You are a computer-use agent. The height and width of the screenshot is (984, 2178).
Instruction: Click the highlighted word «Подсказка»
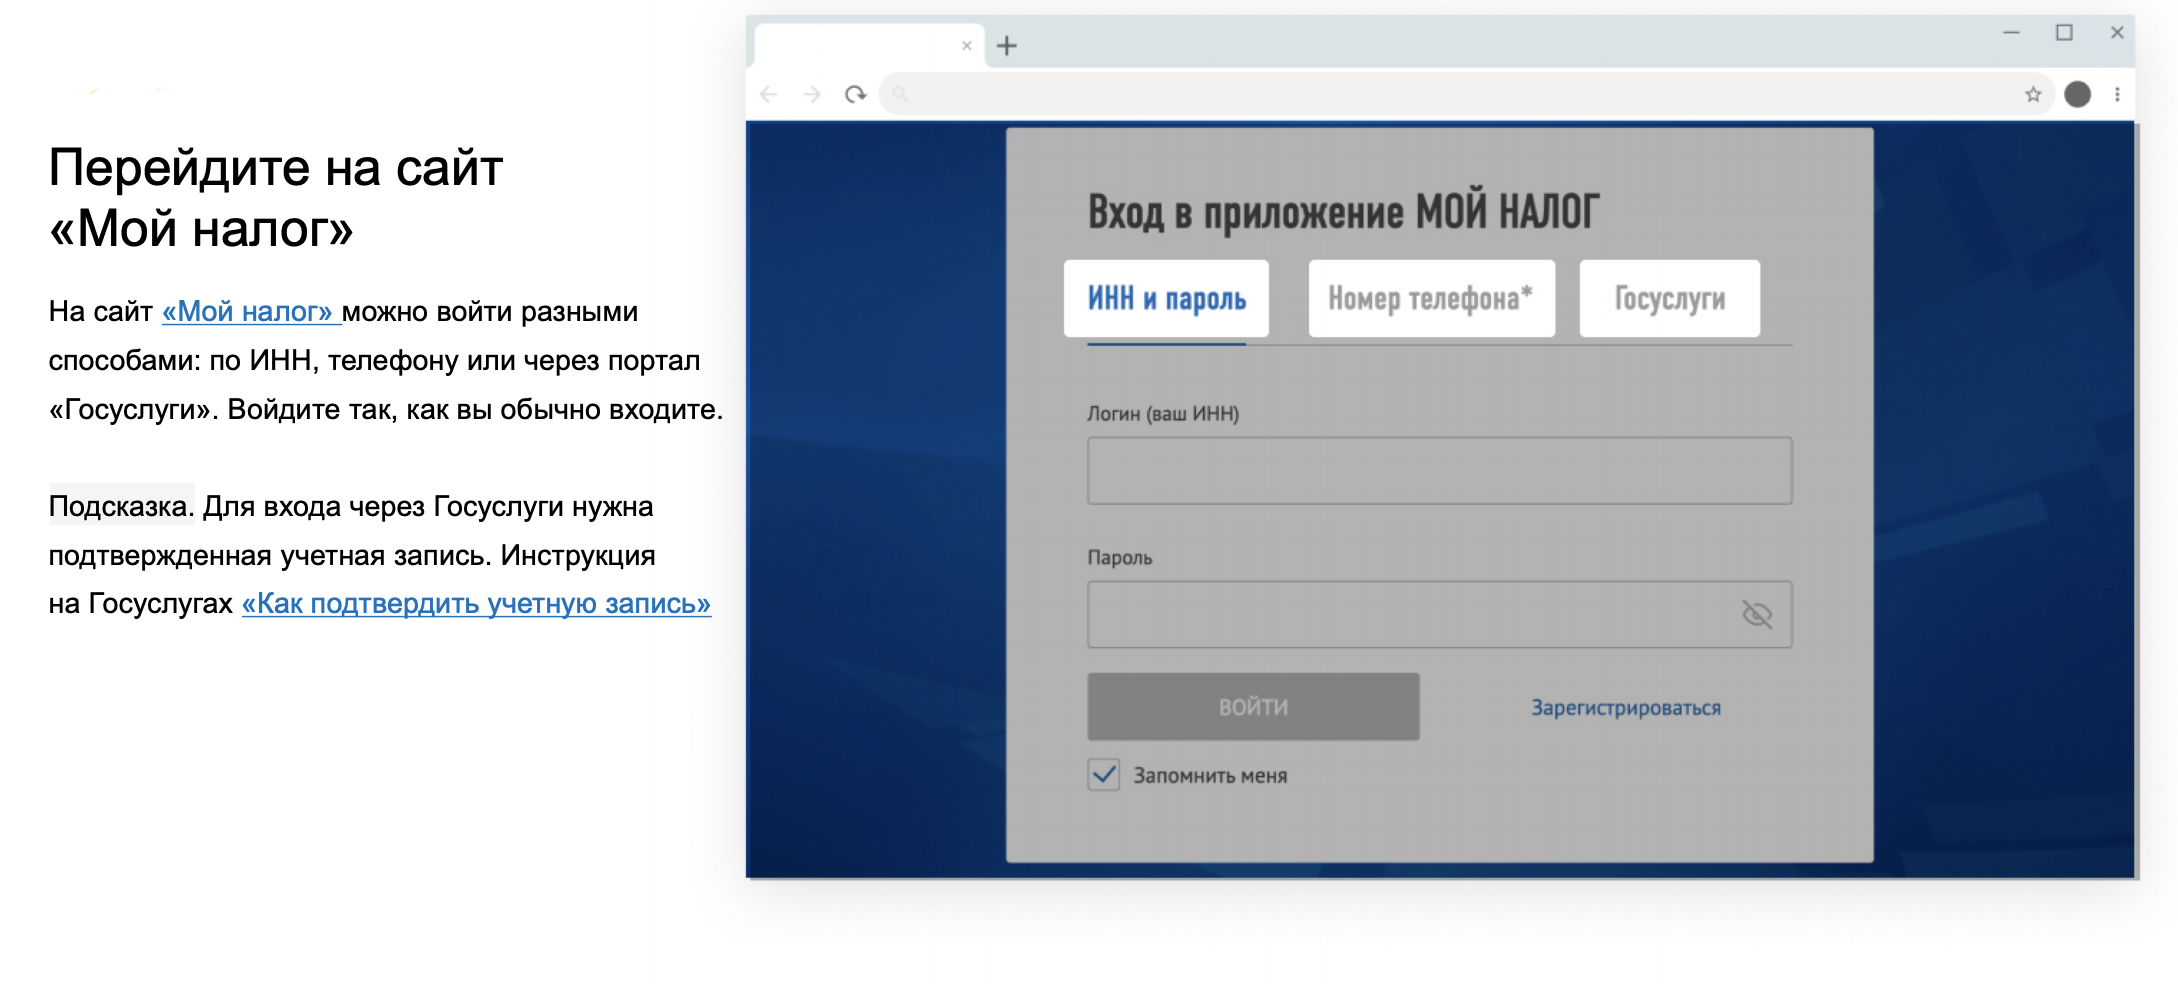point(119,506)
